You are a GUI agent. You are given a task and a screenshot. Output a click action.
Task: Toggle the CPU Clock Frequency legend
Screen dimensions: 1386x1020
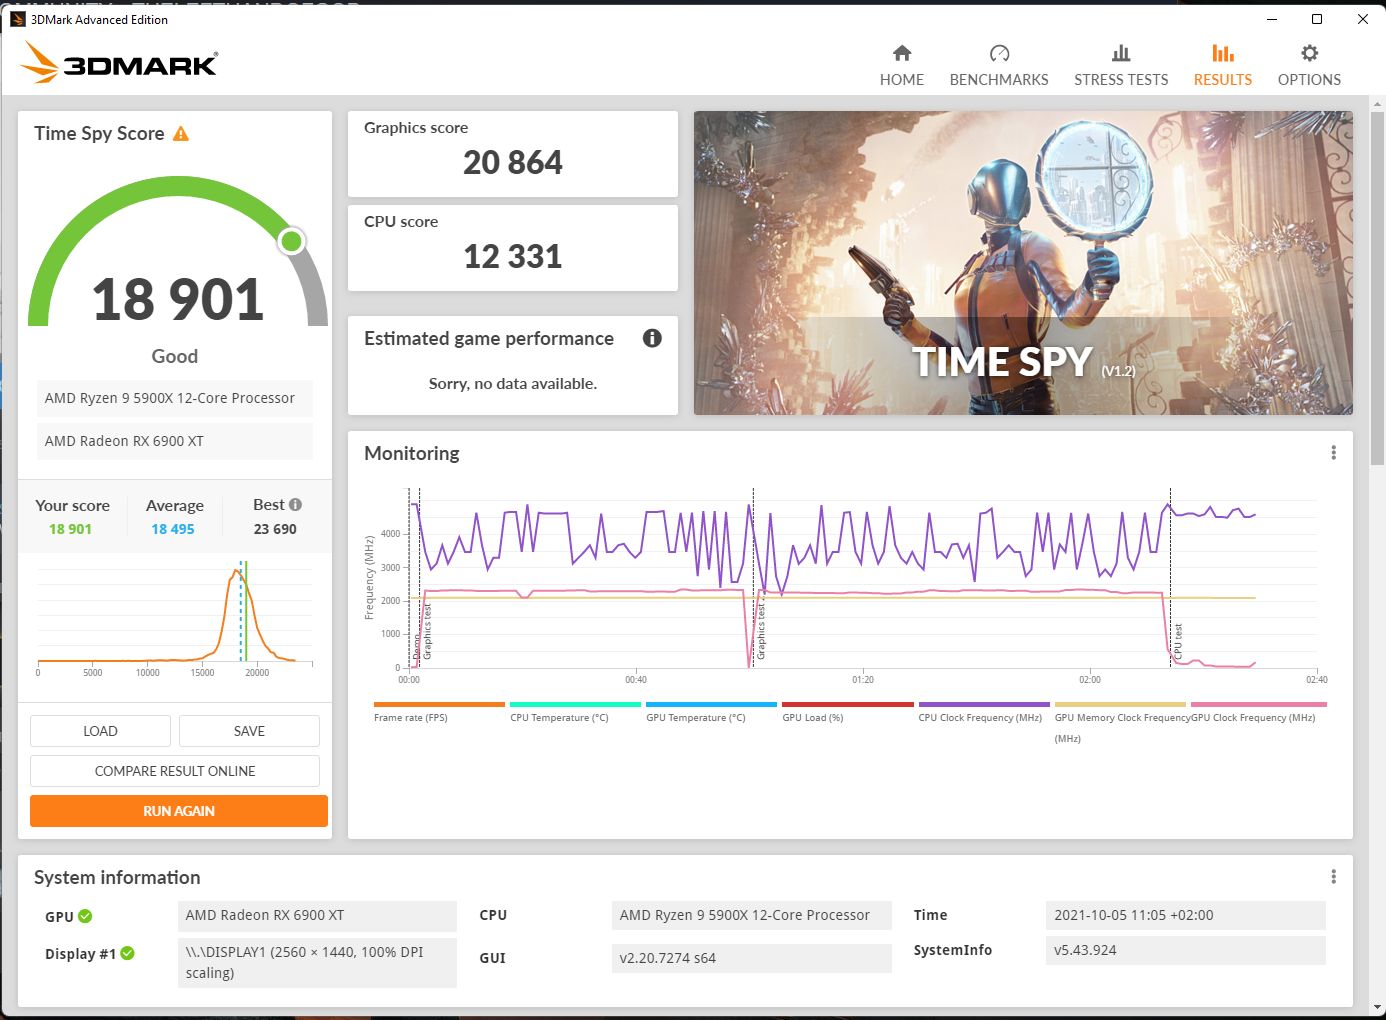coord(984,712)
